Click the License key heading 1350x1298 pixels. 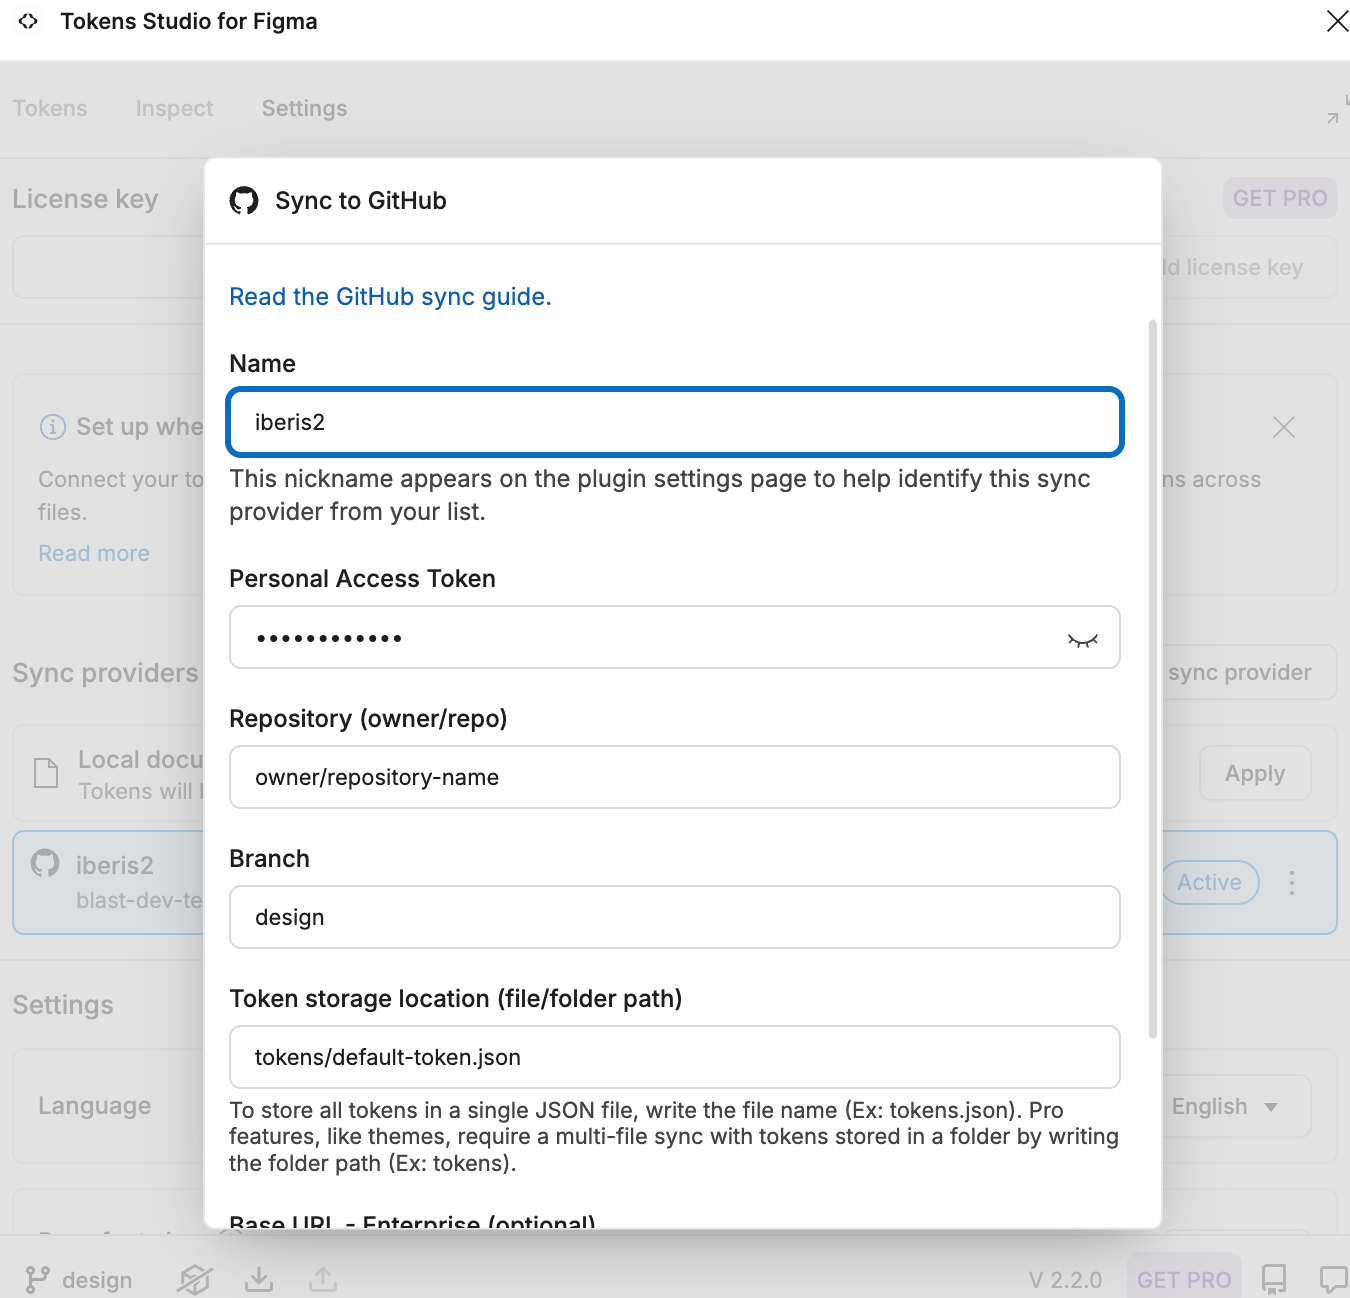86,199
